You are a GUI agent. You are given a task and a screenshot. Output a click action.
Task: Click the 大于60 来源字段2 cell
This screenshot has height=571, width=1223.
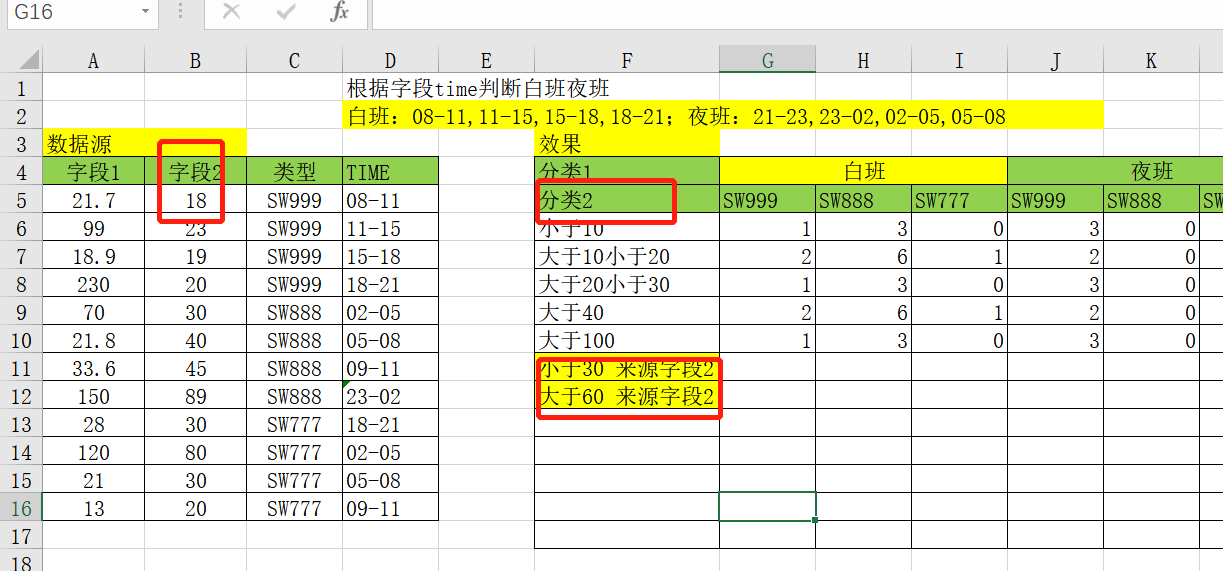pyautogui.click(x=626, y=396)
